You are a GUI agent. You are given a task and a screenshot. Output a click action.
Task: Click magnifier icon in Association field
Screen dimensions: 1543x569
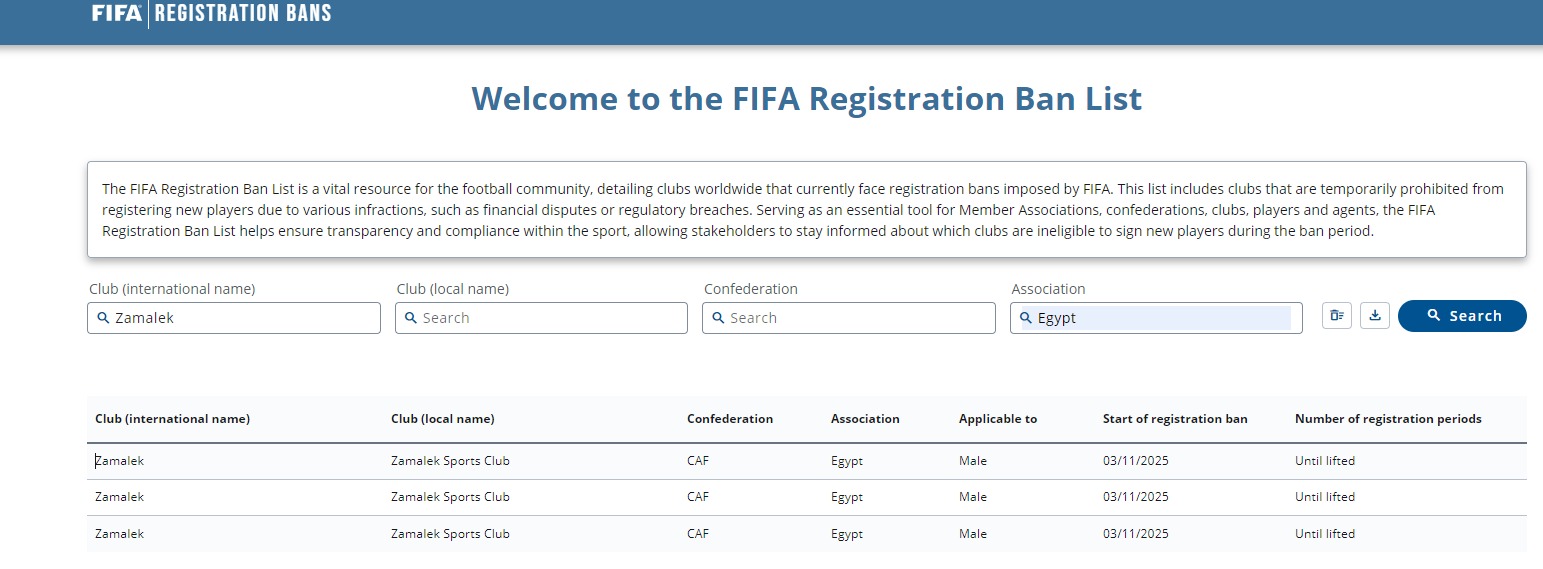tap(1025, 318)
